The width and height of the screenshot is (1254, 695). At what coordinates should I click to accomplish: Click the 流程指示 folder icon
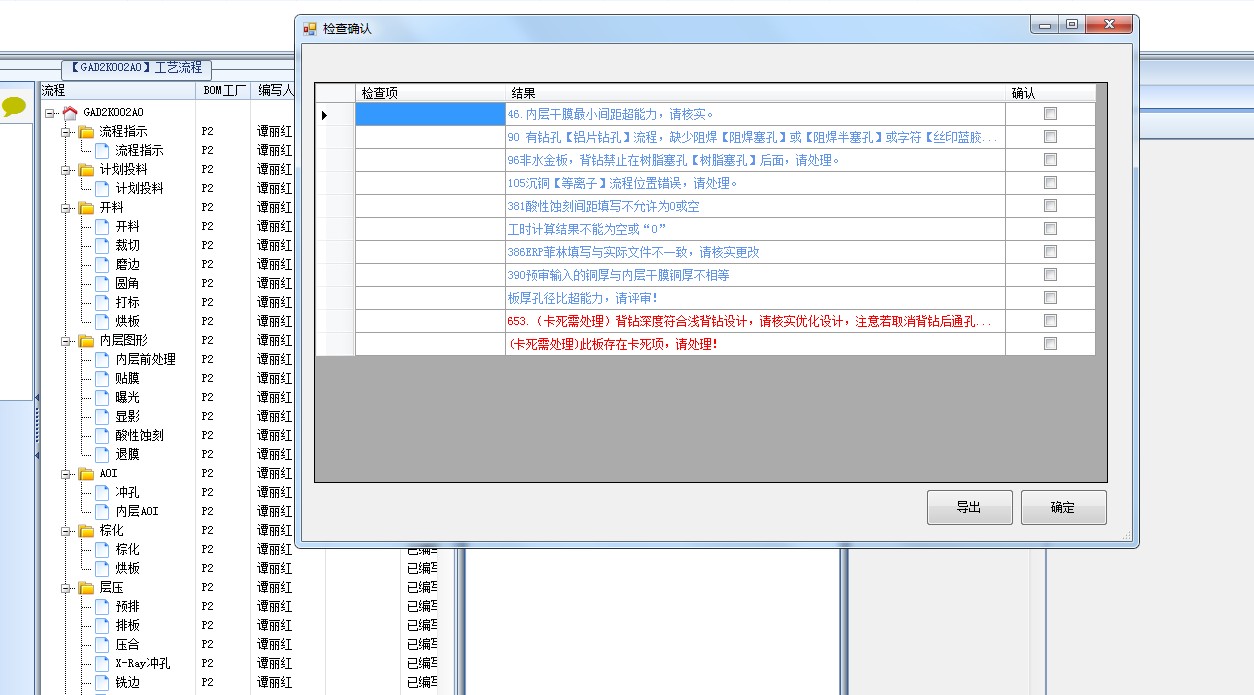[86, 131]
